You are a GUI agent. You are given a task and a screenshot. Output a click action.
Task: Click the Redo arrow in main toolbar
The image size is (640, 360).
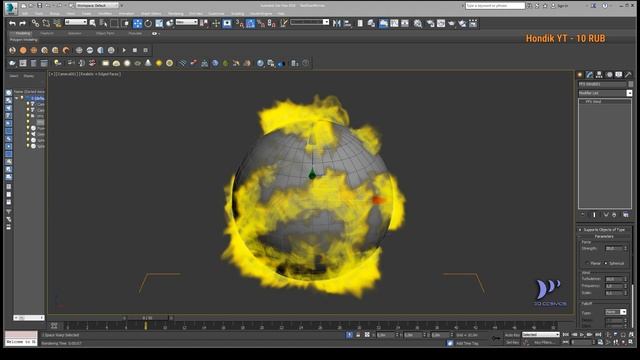(22, 23)
